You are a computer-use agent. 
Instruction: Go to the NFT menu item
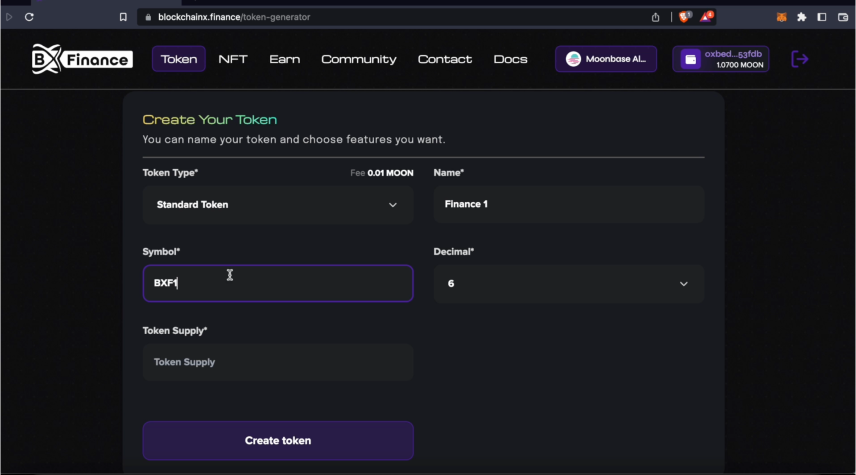click(233, 59)
